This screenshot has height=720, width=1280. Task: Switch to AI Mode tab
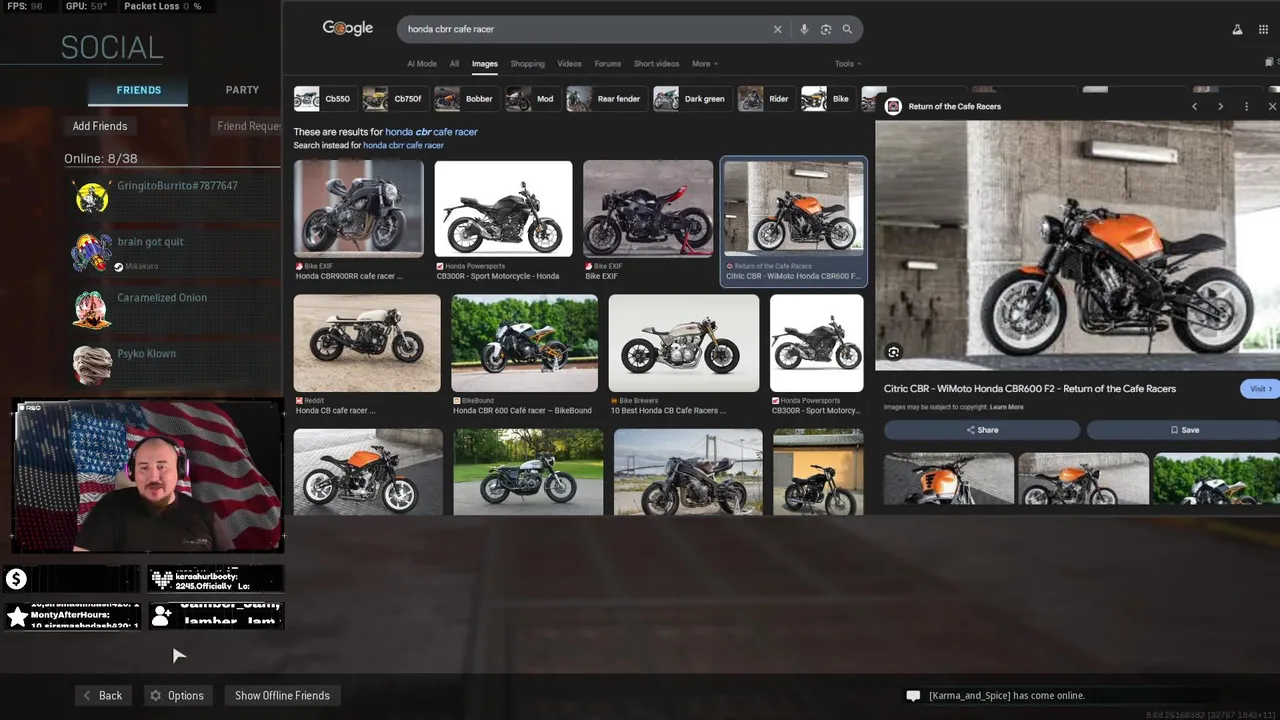(x=422, y=64)
